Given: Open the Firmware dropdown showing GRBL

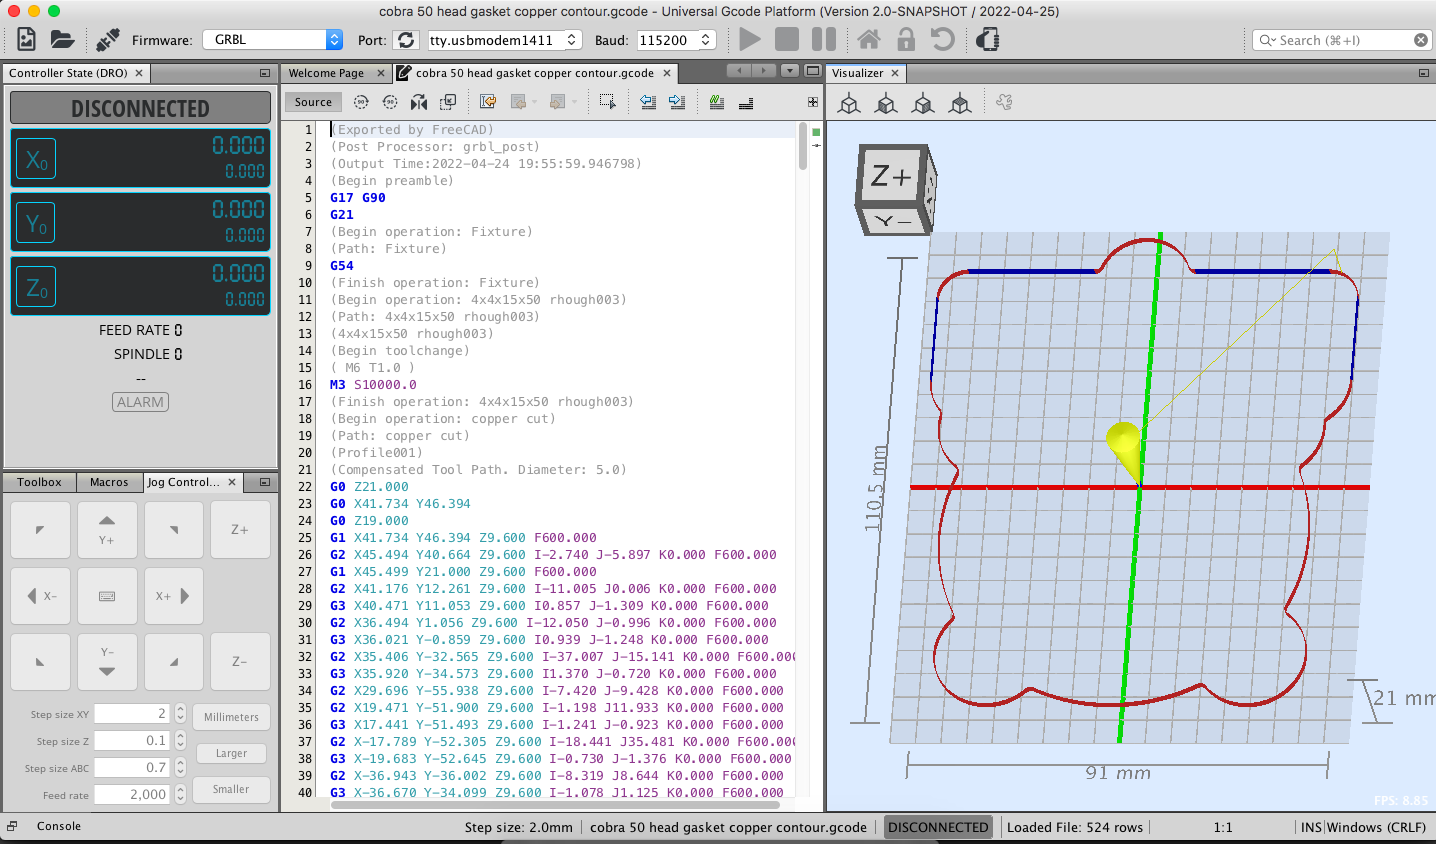Looking at the screenshot, I should pos(272,40).
